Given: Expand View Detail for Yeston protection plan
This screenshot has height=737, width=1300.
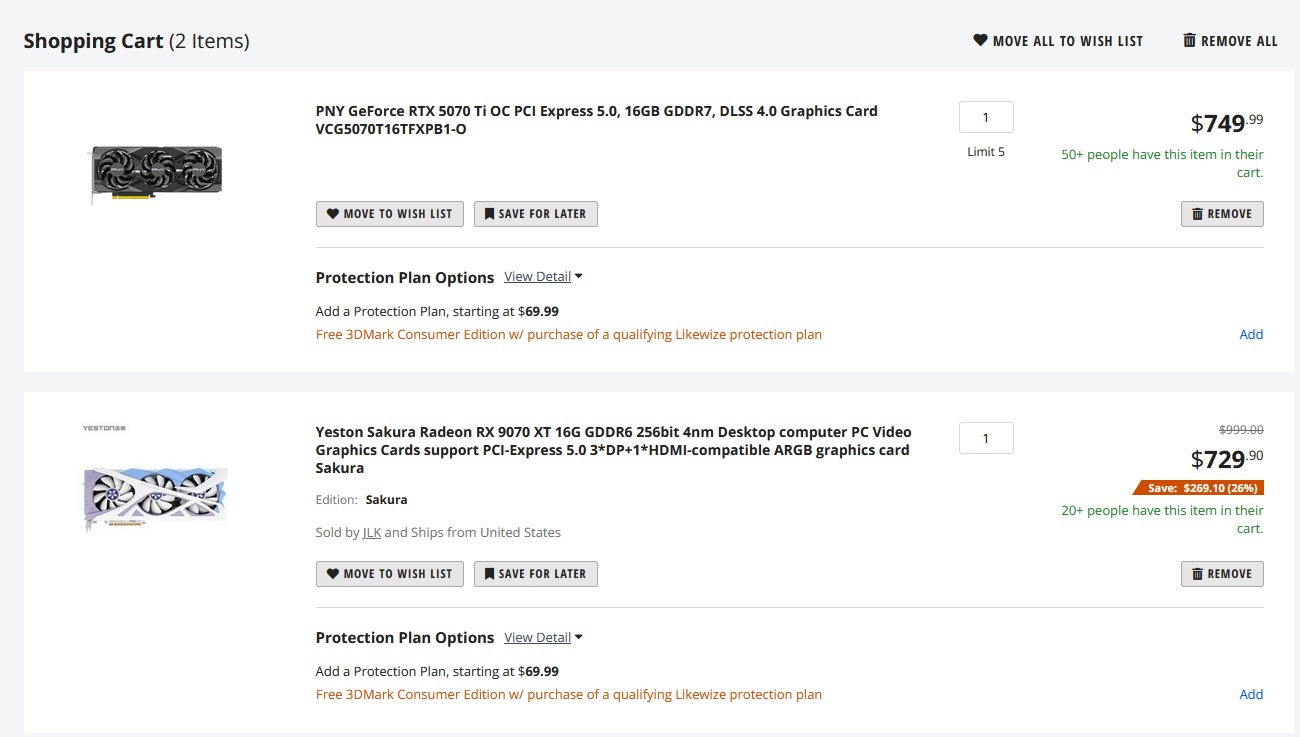Looking at the screenshot, I should pyautogui.click(x=543, y=638).
